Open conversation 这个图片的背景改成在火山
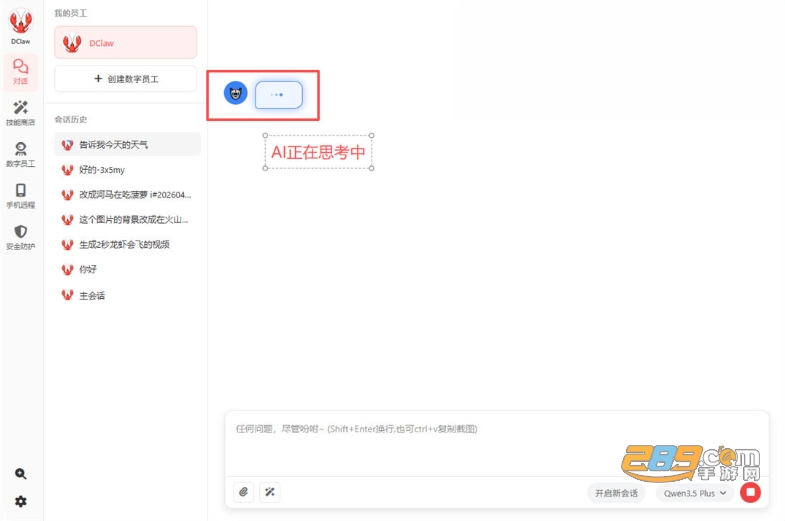785x521 pixels. (x=128, y=219)
